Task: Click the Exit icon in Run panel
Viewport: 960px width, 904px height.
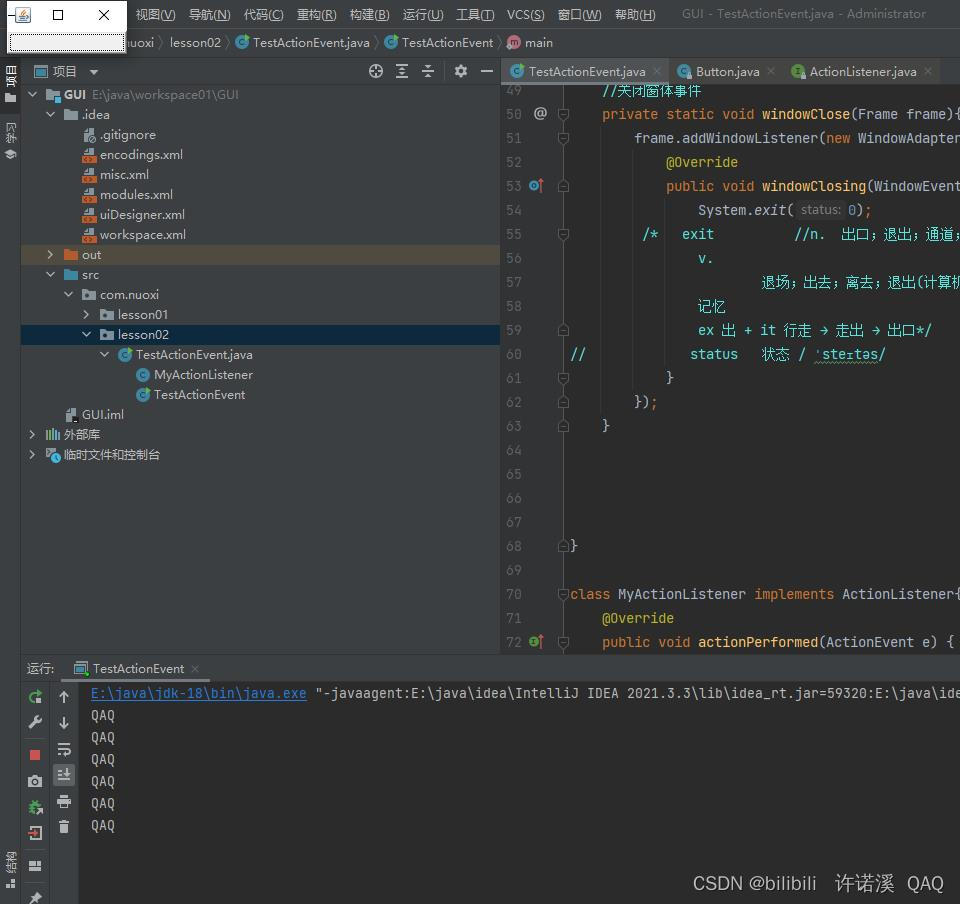Action: pos(35,833)
